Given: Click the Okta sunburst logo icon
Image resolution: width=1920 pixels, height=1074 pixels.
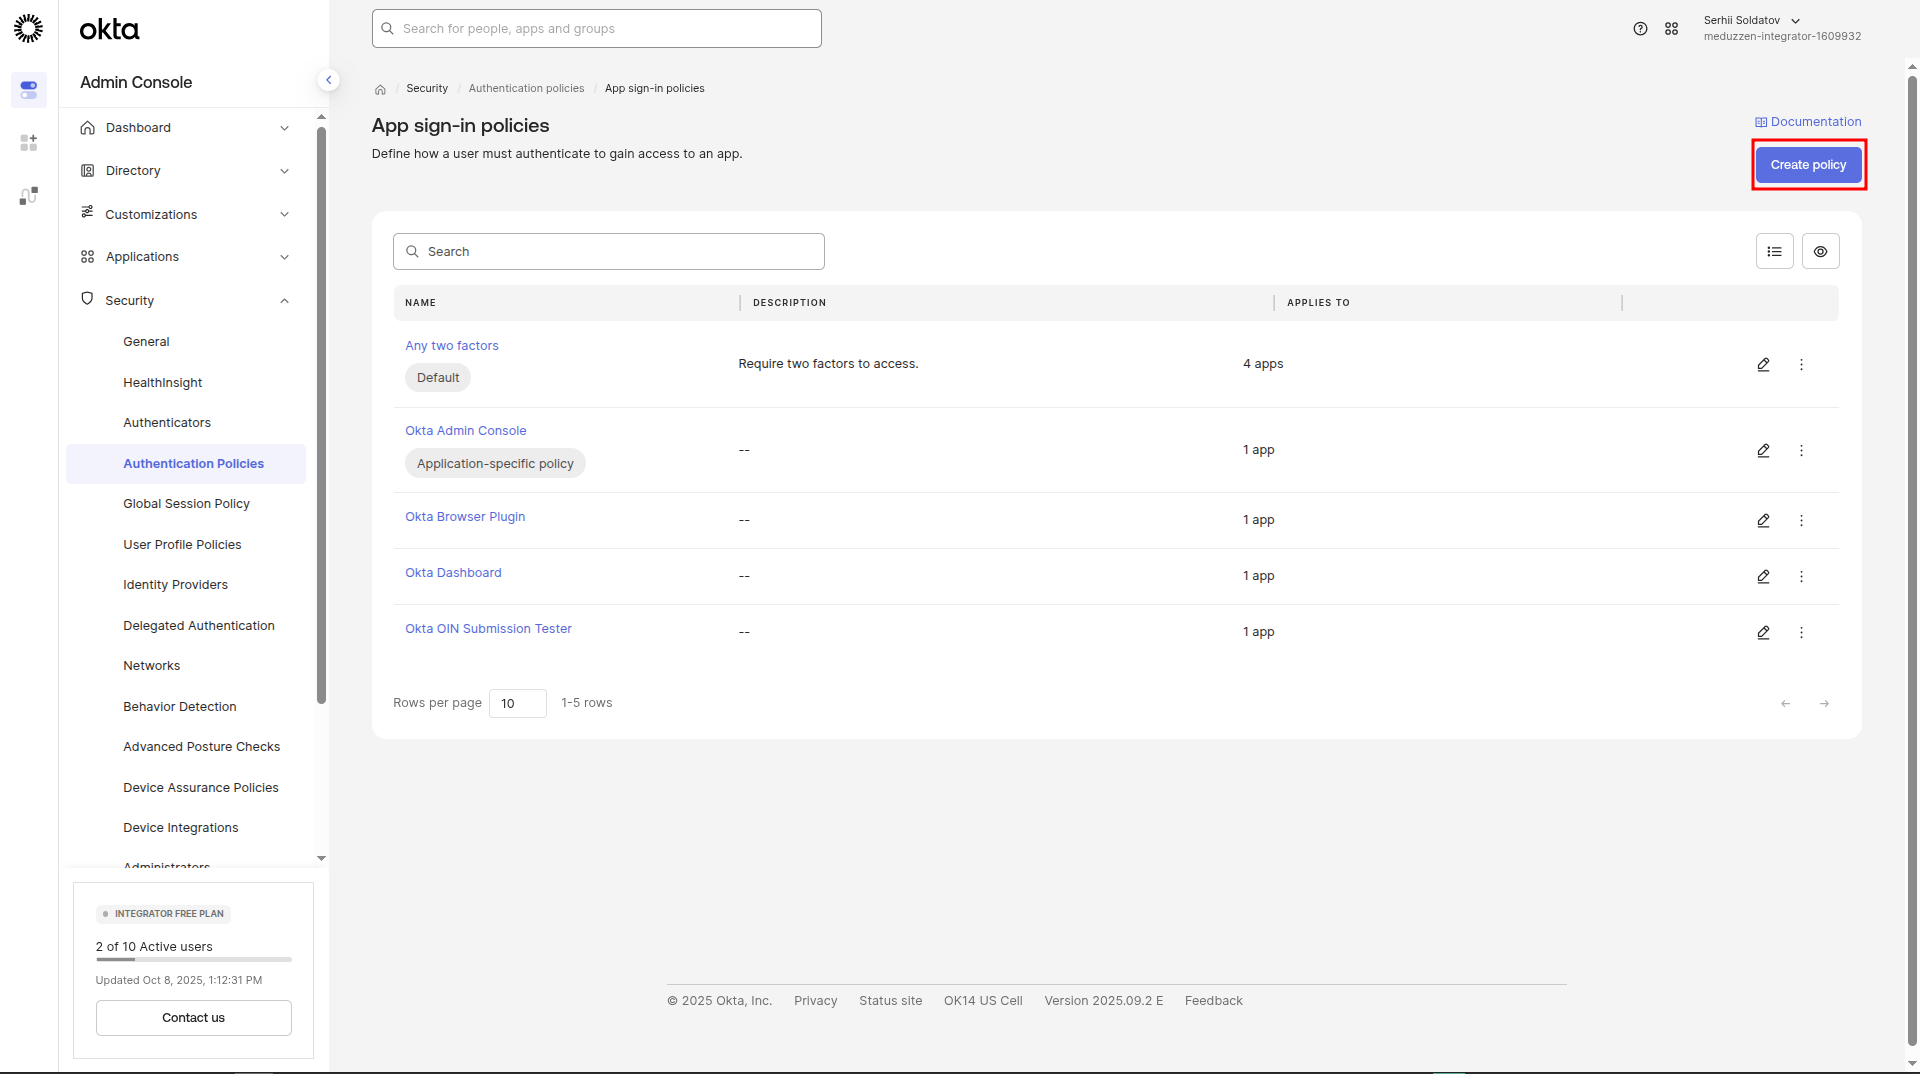Looking at the screenshot, I should coord(28,28).
